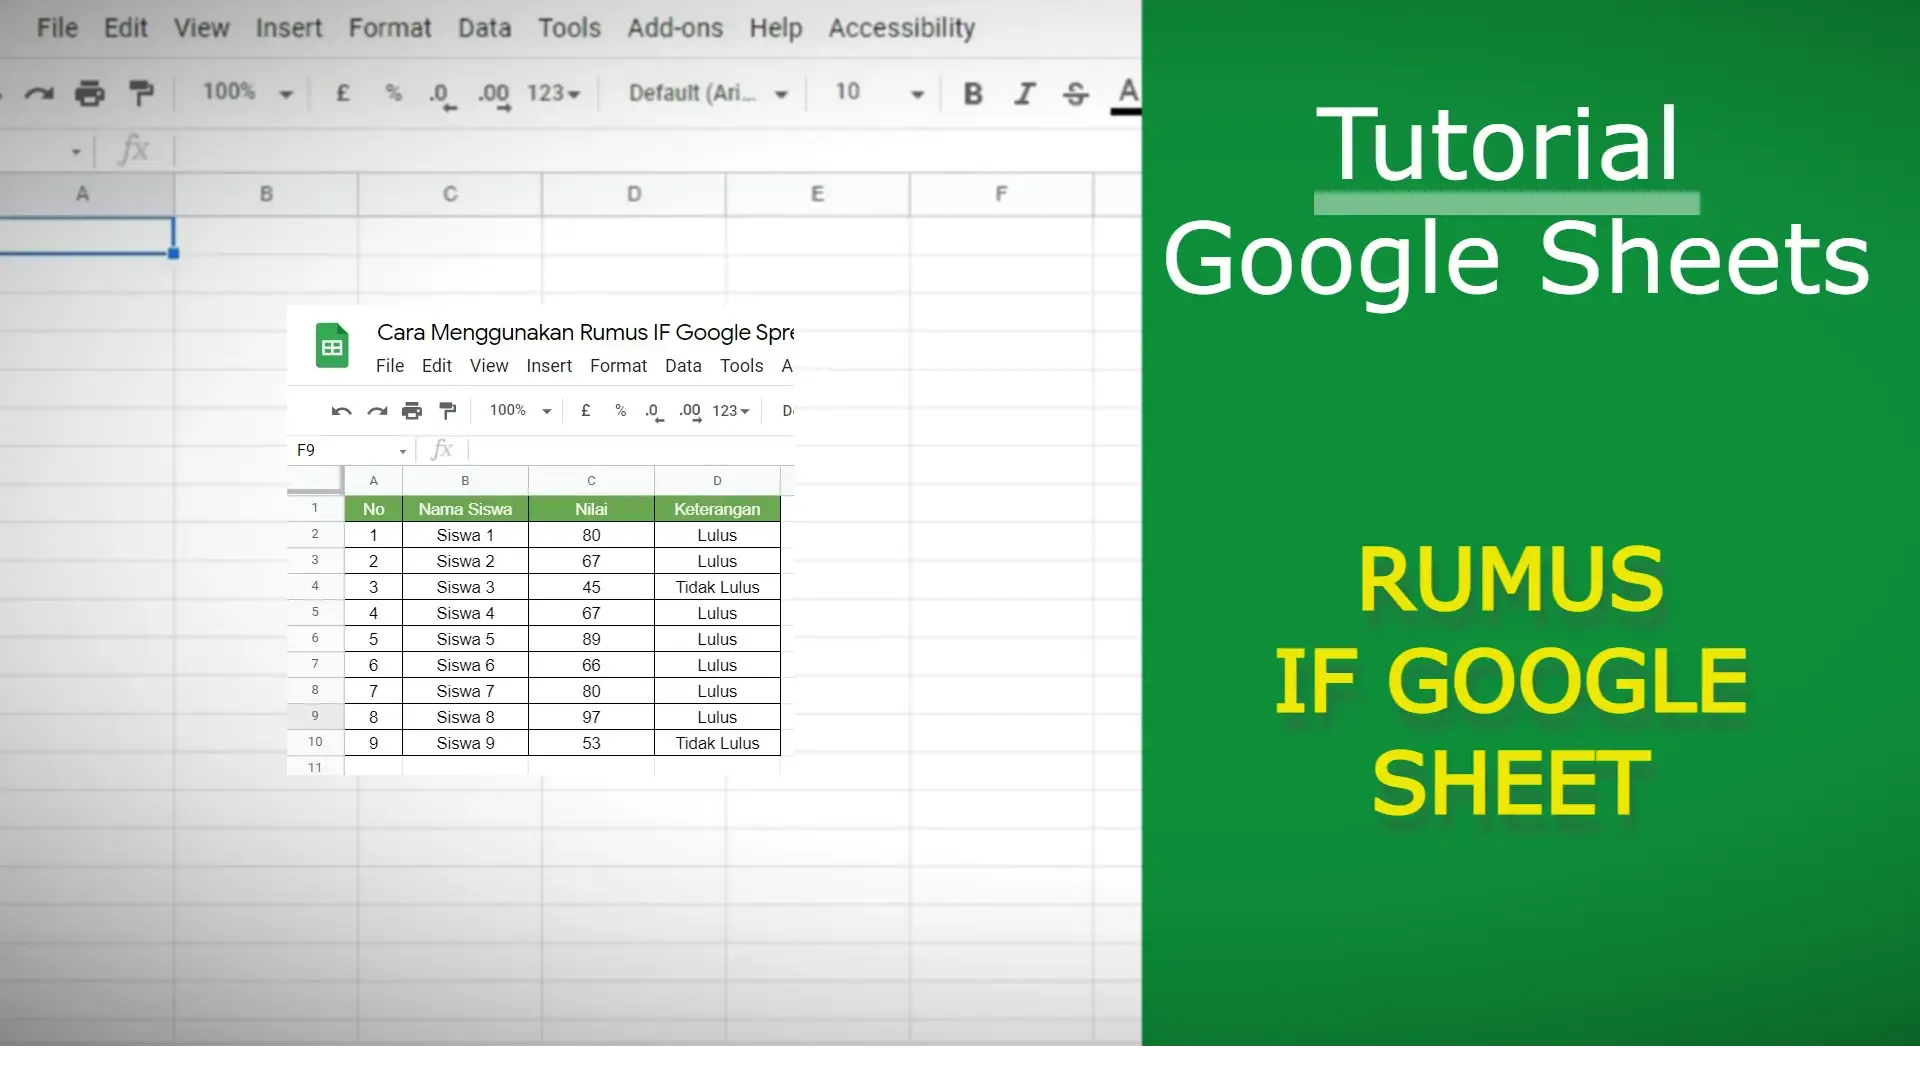This screenshot has height=1080, width=1920.
Task: Toggle bold formatting in background toolbar
Action: click(x=973, y=94)
